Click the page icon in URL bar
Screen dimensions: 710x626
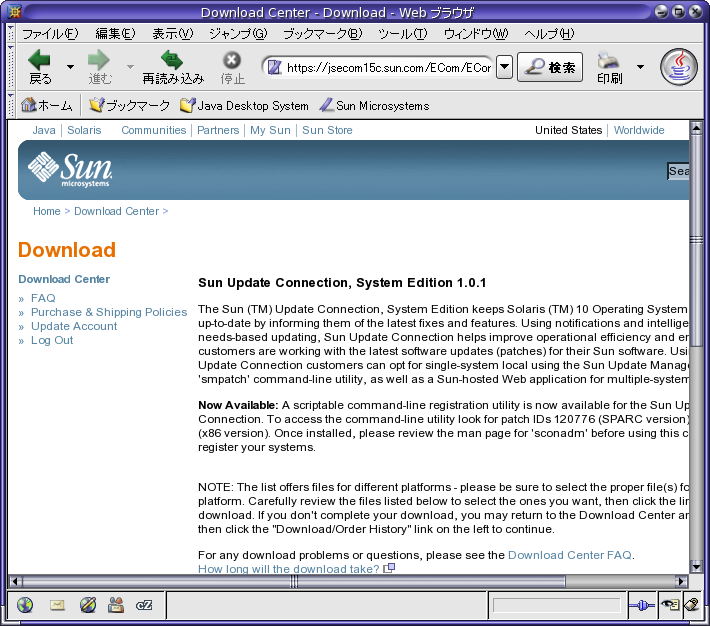tap(274, 67)
